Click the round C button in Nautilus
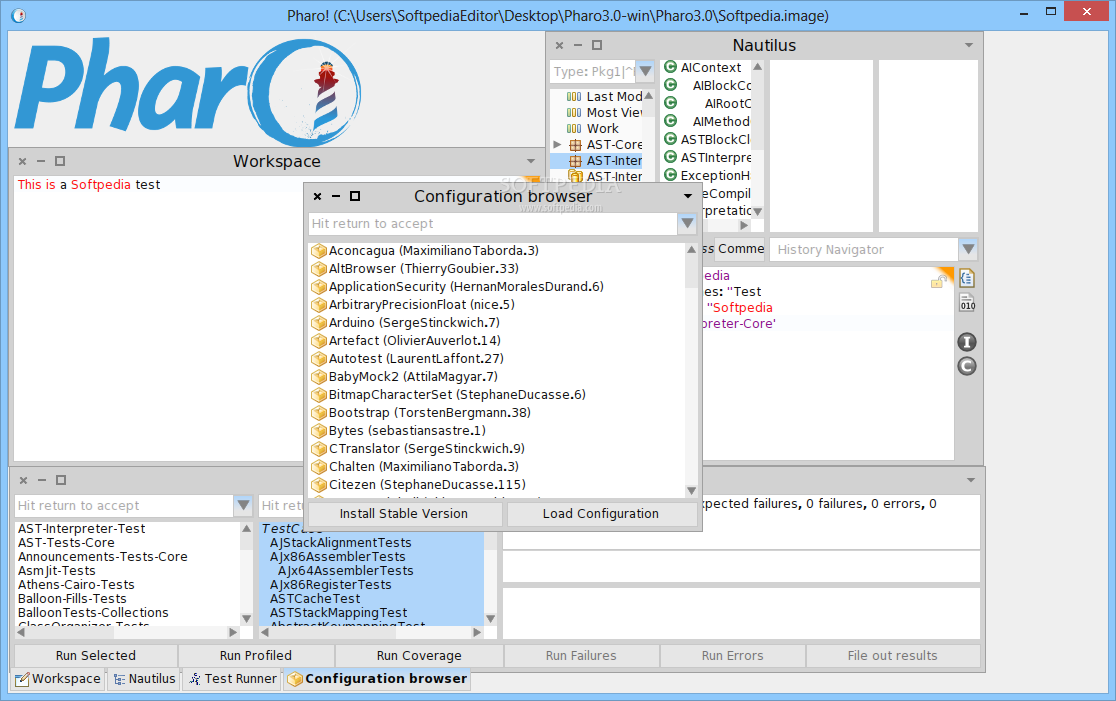Viewport: 1116px width, 701px height. click(967, 367)
